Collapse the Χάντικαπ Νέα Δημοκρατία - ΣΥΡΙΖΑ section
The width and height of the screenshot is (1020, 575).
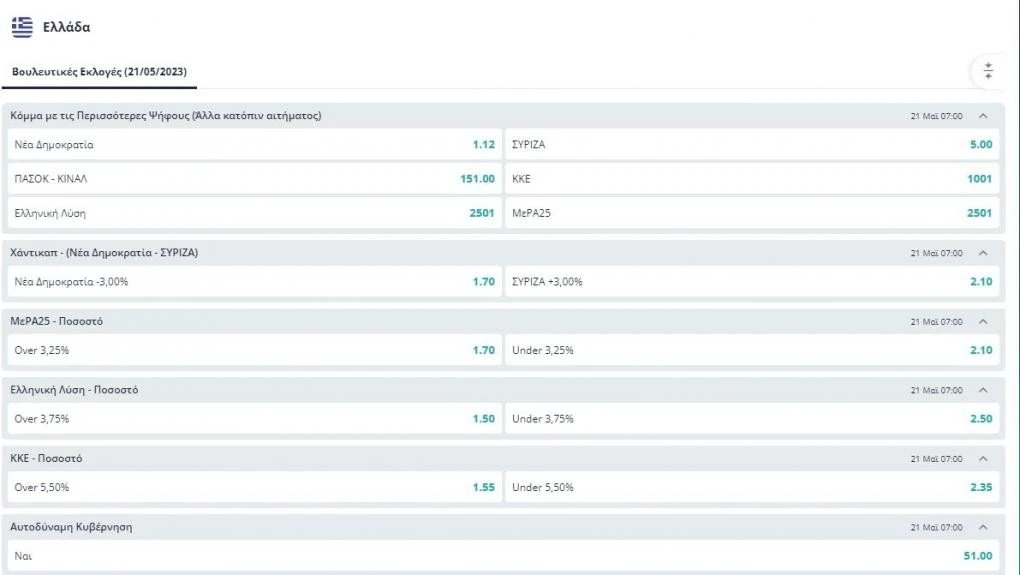[x=983, y=253]
